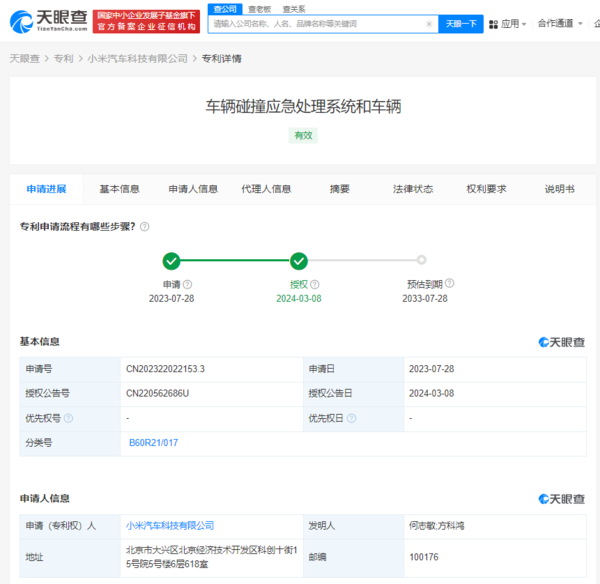600x584 pixels.
Task: Click the green checkmark above 申请
Action: [x=172, y=261]
